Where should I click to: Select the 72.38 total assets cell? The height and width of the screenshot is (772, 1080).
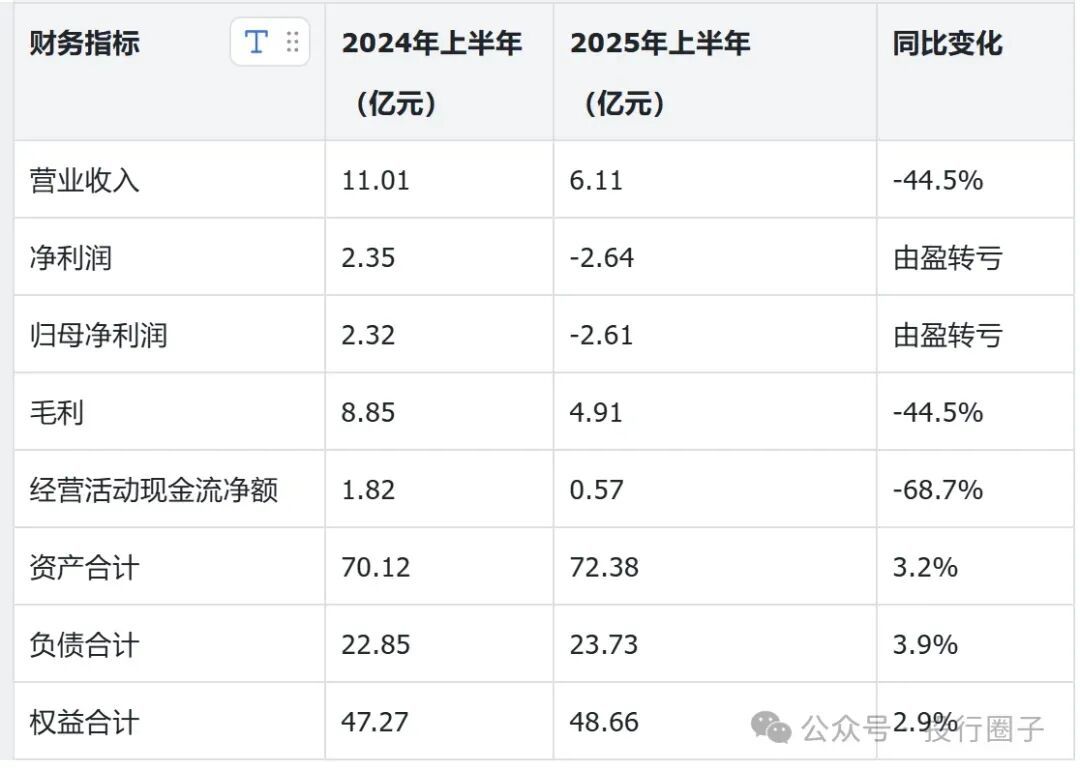tap(604, 567)
